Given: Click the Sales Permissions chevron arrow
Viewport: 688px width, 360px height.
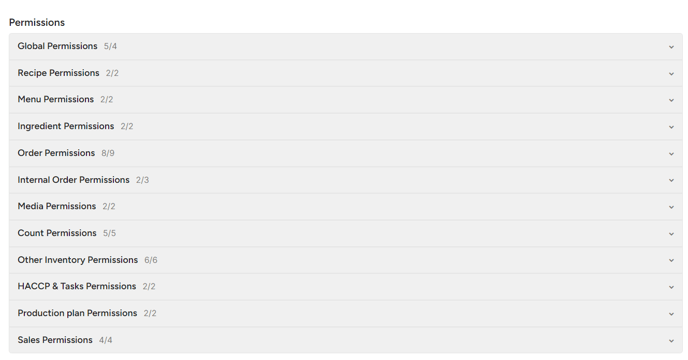Looking at the screenshot, I should tap(671, 341).
